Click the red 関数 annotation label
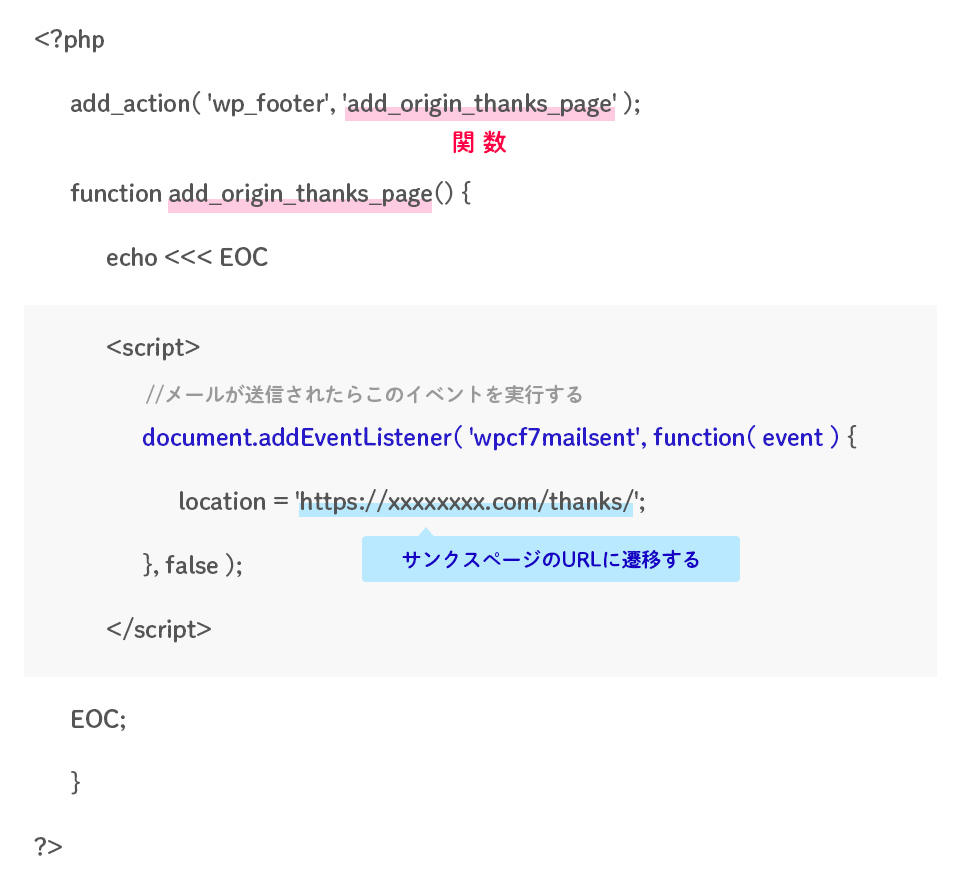960x876 pixels. [x=479, y=143]
